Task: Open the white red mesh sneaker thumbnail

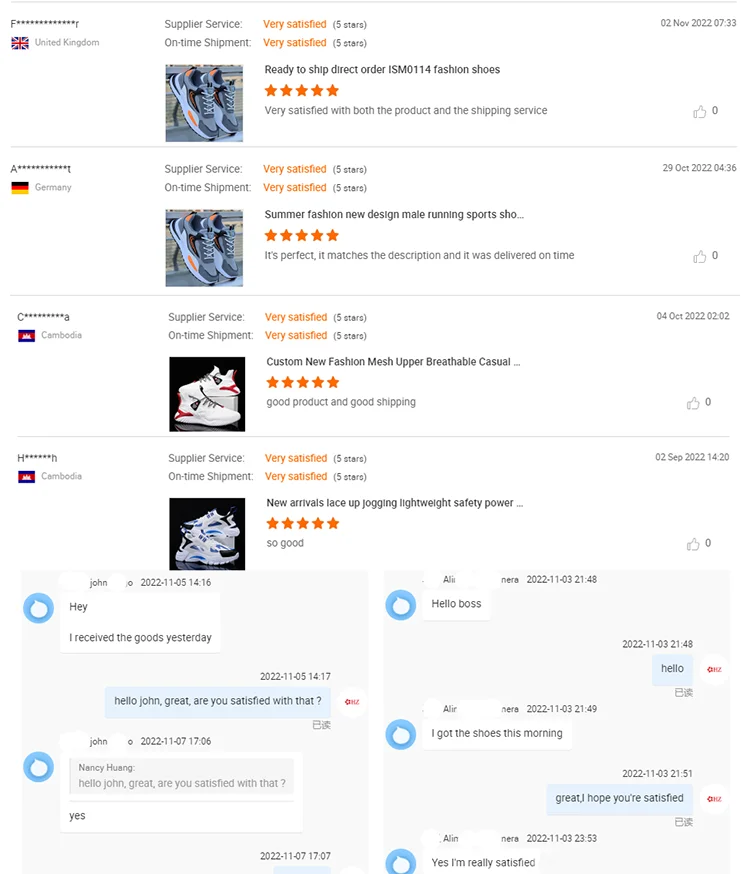Action: (x=207, y=394)
